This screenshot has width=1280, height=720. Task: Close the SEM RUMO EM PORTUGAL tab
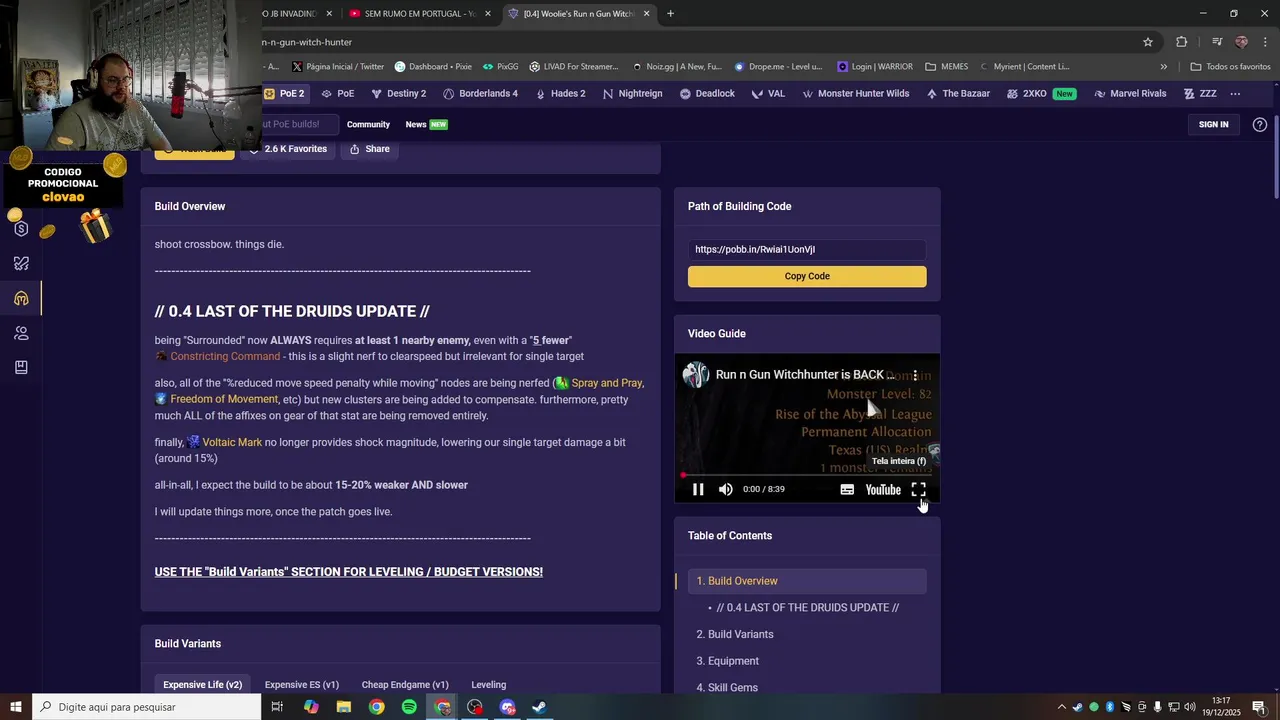pyautogui.click(x=487, y=14)
